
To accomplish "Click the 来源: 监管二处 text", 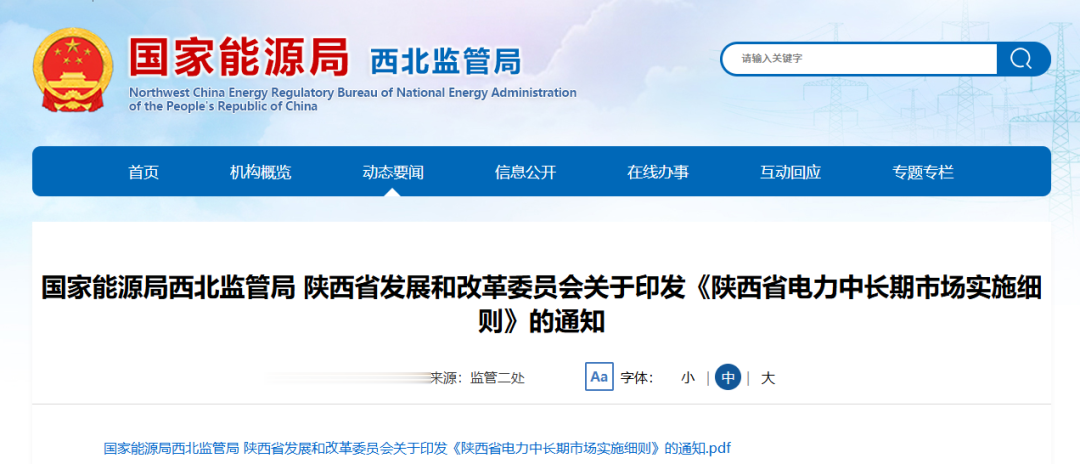I will [x=477, y=378].
